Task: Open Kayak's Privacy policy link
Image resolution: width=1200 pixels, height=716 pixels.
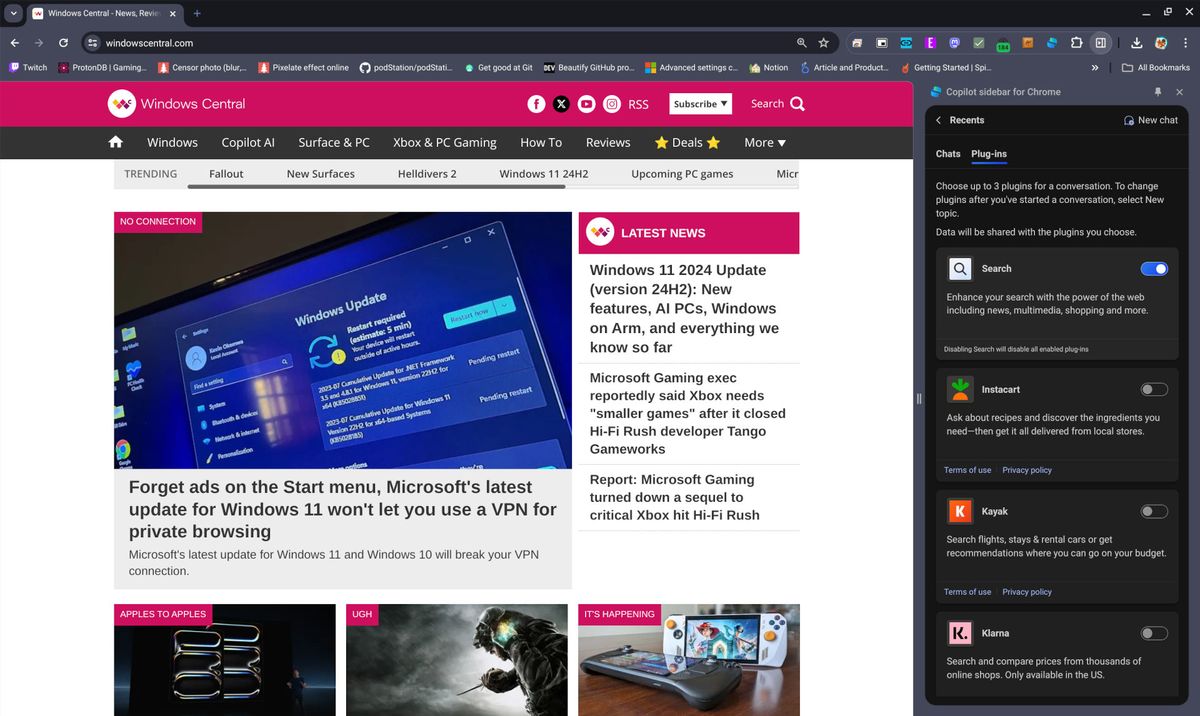Action: 1026,591
